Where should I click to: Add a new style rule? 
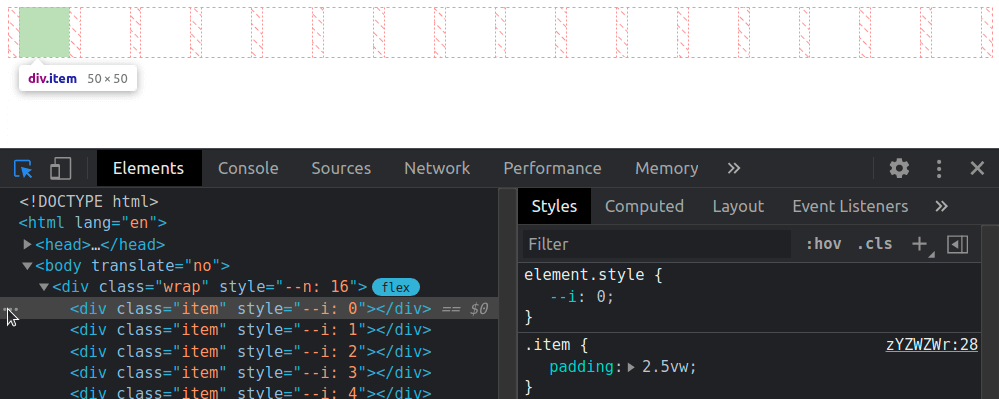pos(919,244)
